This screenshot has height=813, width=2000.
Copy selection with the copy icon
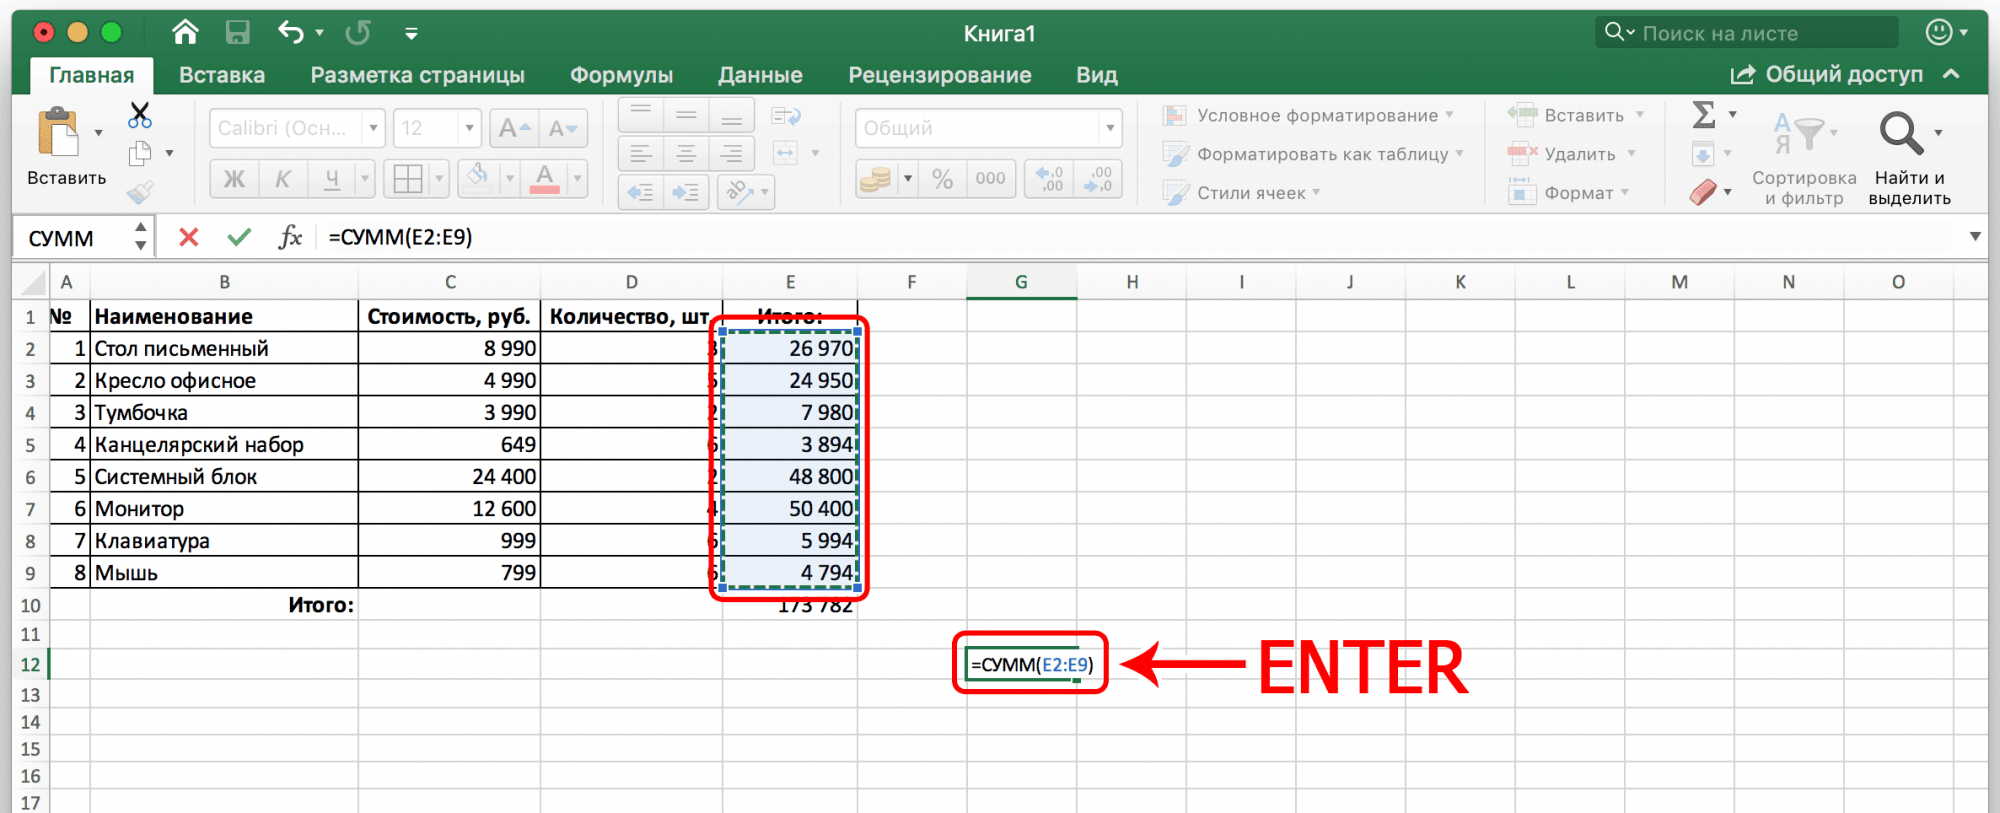point(140,153)
